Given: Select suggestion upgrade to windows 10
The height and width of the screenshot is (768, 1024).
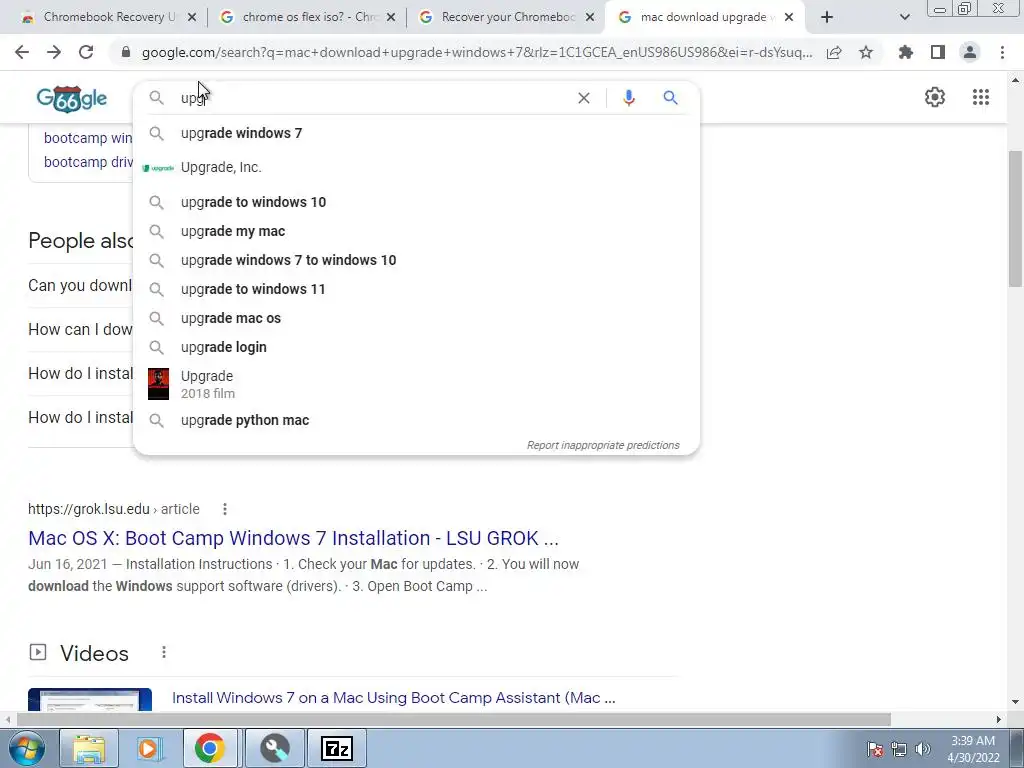Looking at the screenshot, I should (x=416, y=202).
